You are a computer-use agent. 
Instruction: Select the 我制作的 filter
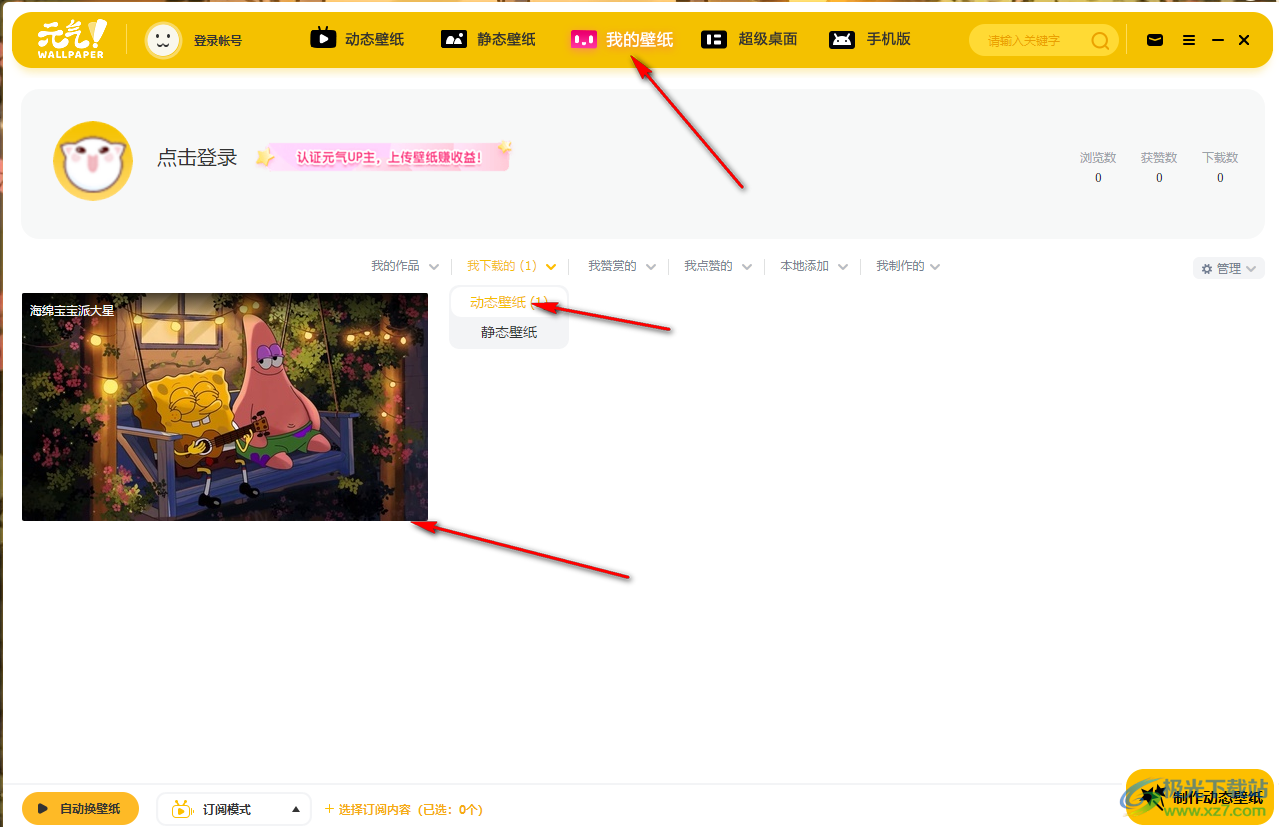click(900, 266)
